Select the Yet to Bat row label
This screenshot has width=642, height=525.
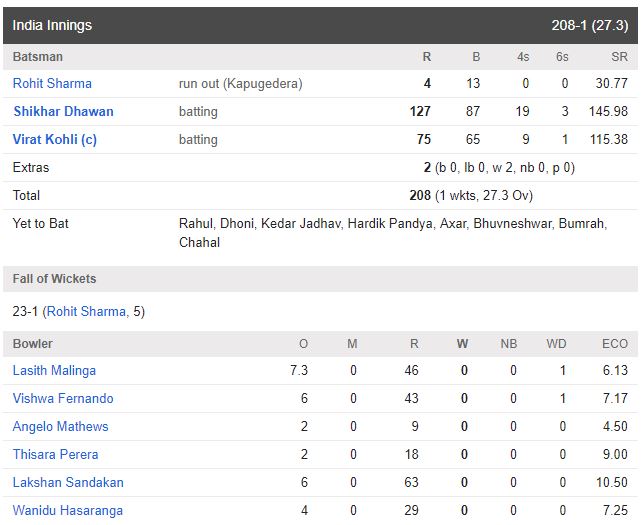41,224
